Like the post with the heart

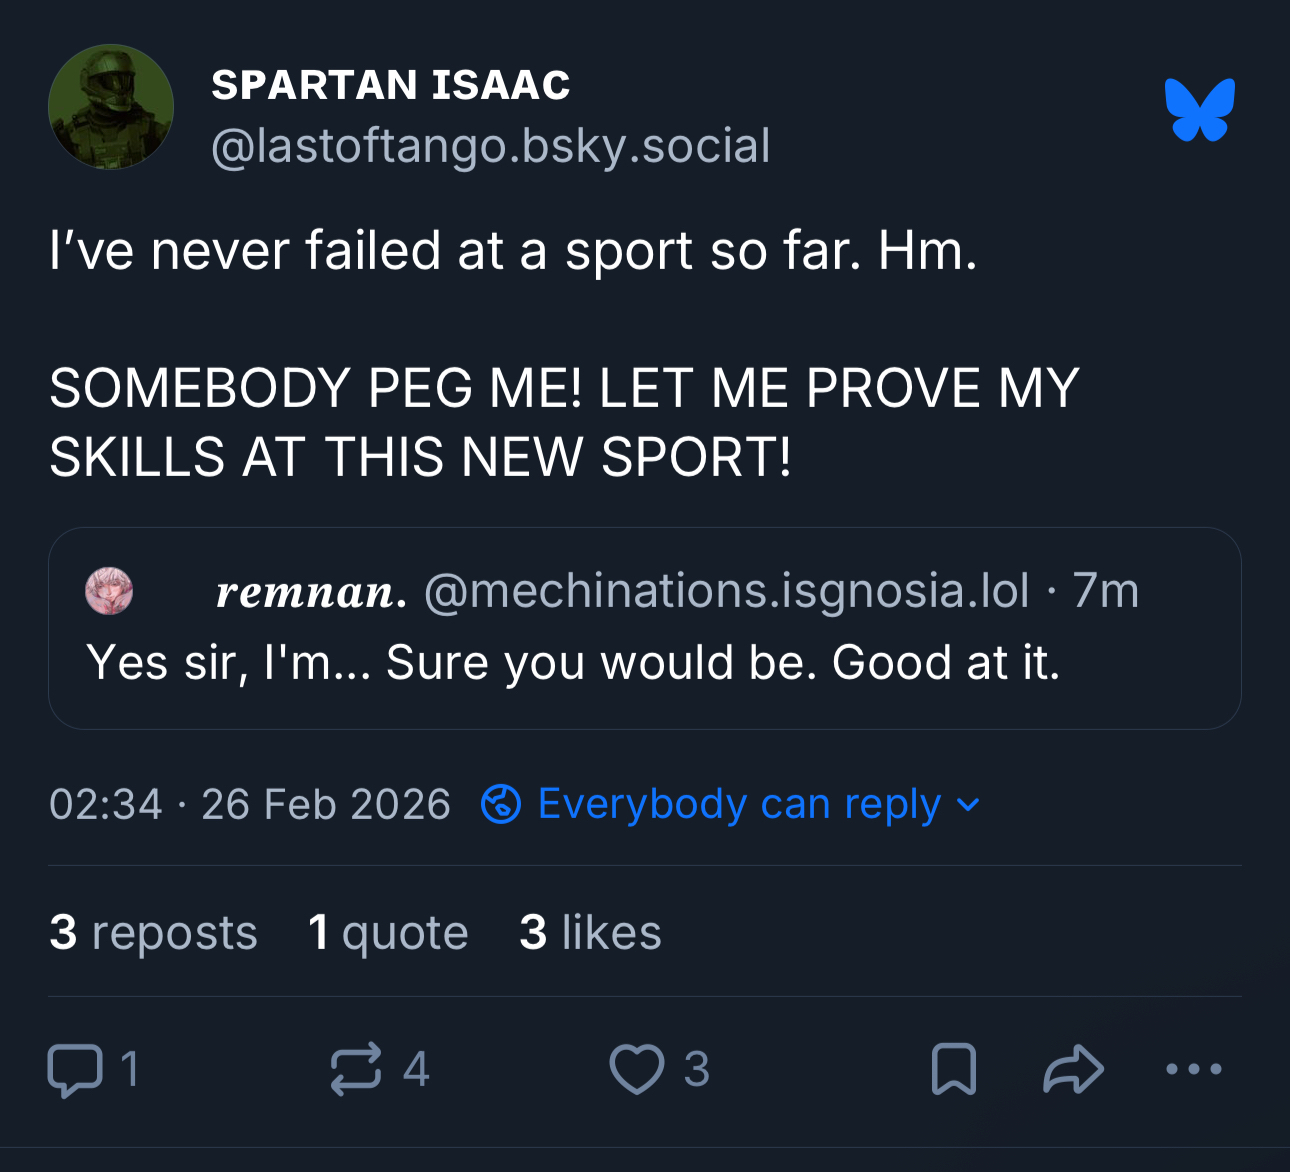click(637, 1069)
